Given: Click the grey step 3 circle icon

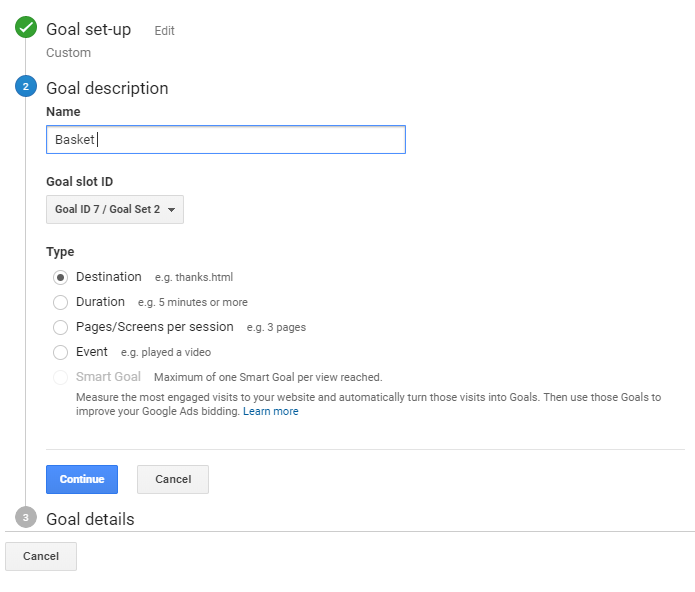Looking at the screenshot, I should click(26, 517).
